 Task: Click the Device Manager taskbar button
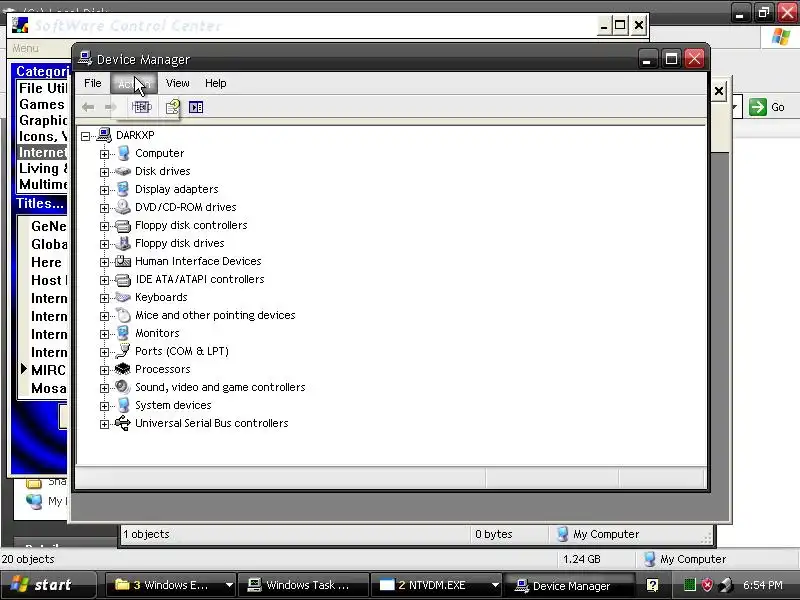(569, 586)
